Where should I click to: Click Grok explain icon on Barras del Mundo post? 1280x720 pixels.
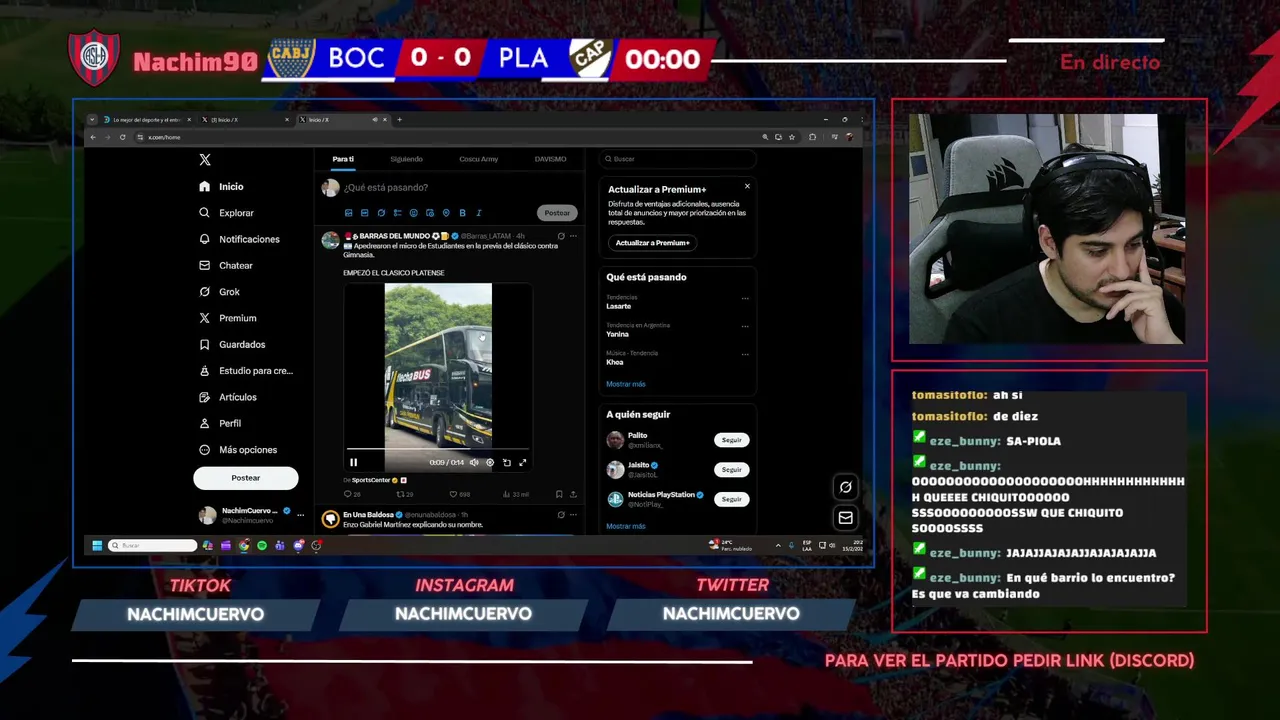click(x=561, y=236)
